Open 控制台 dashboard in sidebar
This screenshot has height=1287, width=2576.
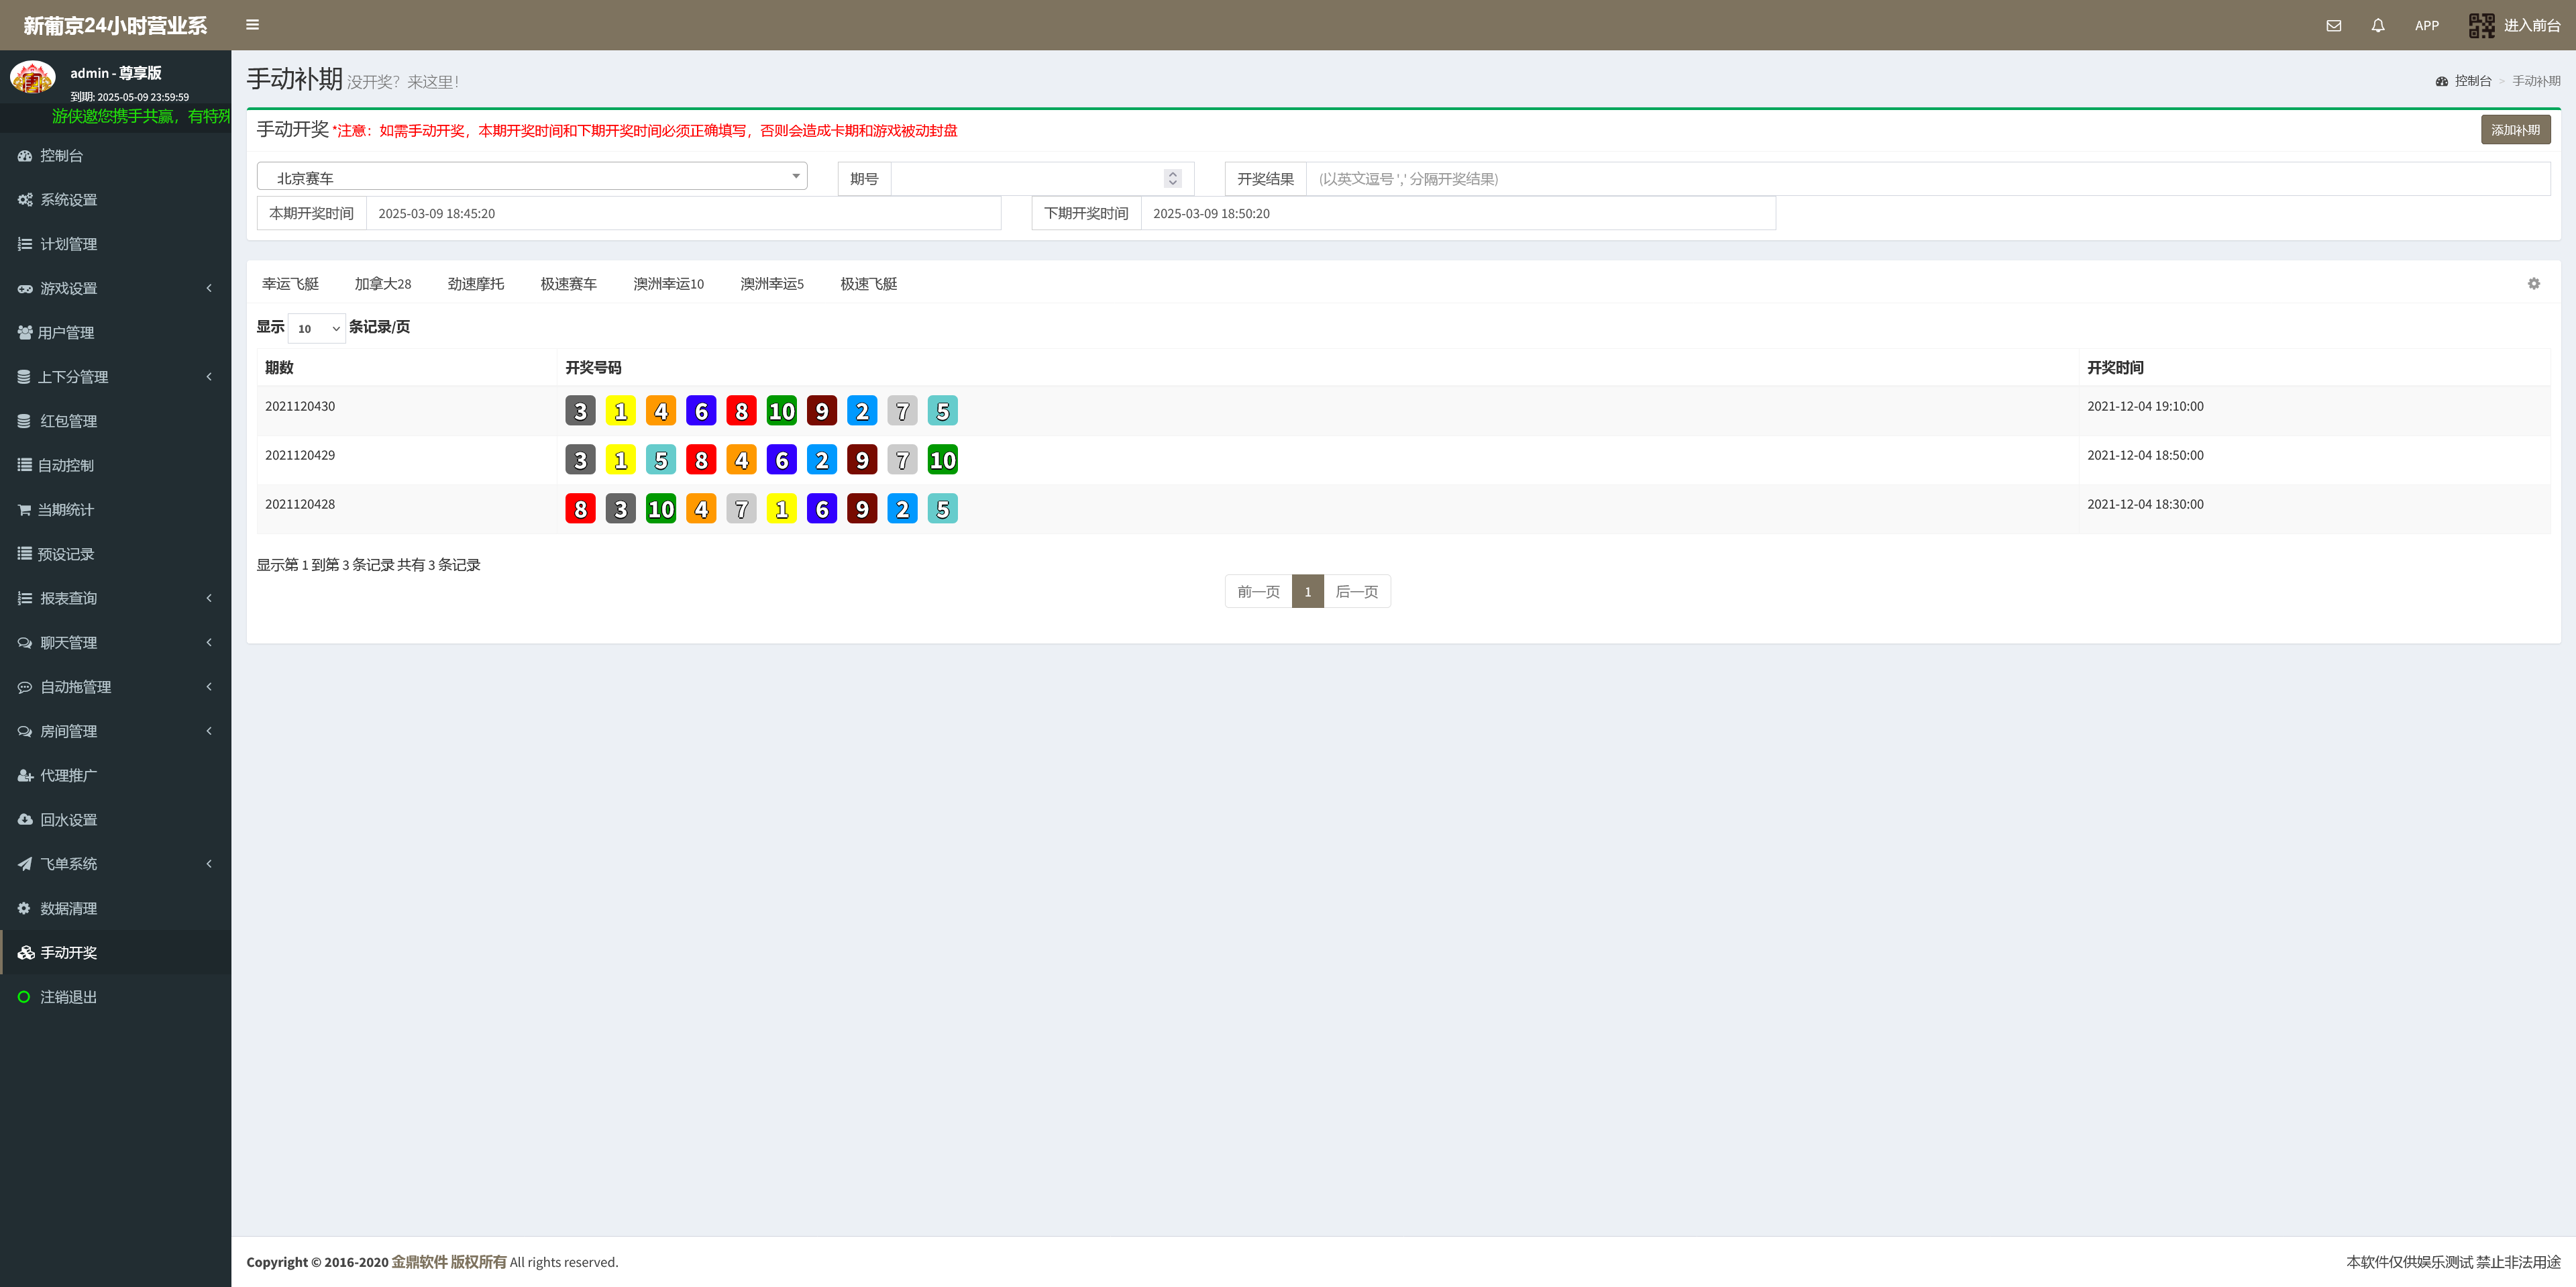tap(62, 156)
